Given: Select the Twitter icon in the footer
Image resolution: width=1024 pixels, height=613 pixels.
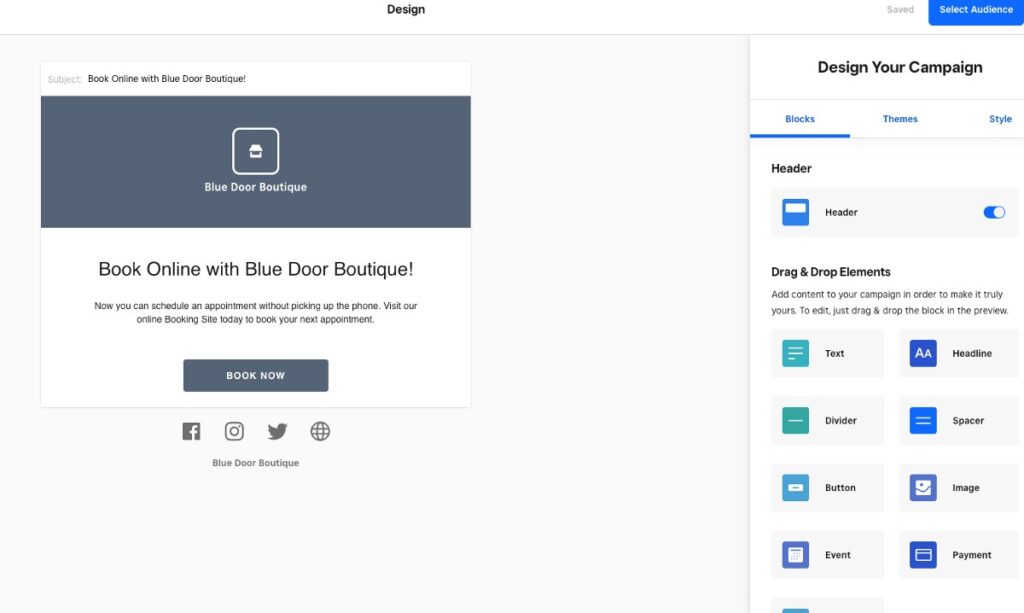Looking at the screenshot, I should pyautogui.click(x=277, y=430).
